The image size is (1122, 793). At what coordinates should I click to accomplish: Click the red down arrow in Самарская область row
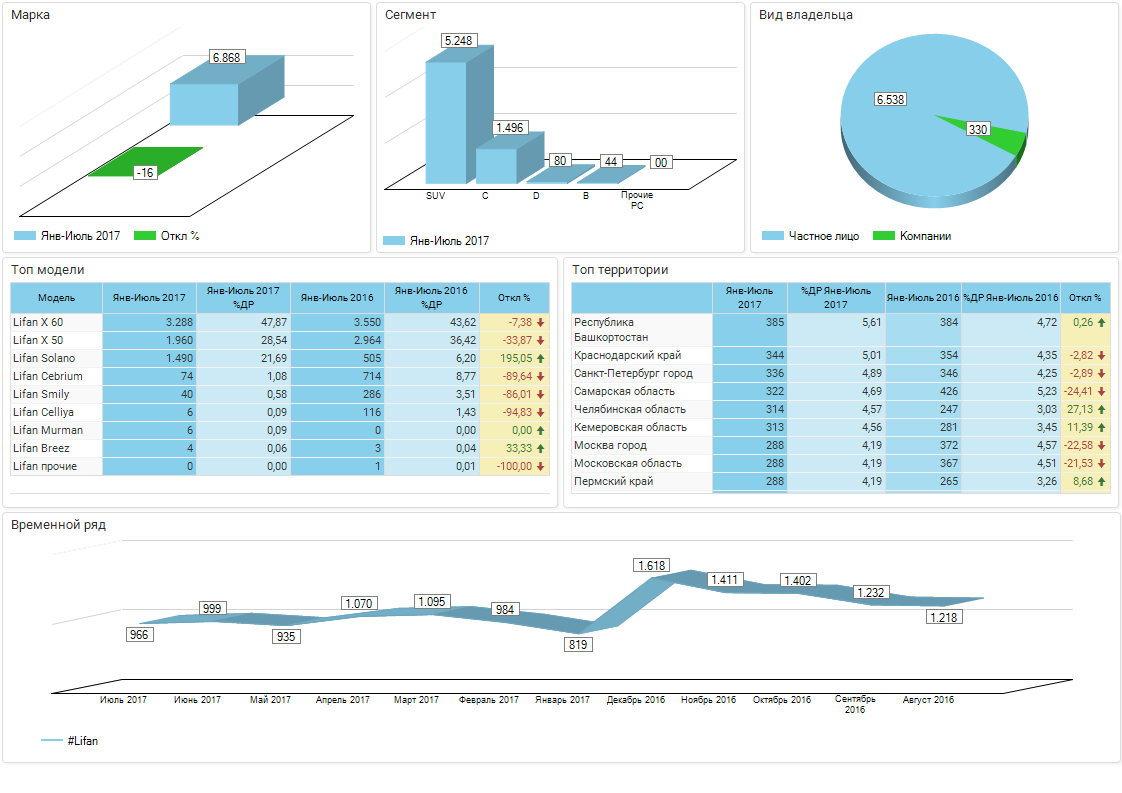click(x=1102, y=391)
